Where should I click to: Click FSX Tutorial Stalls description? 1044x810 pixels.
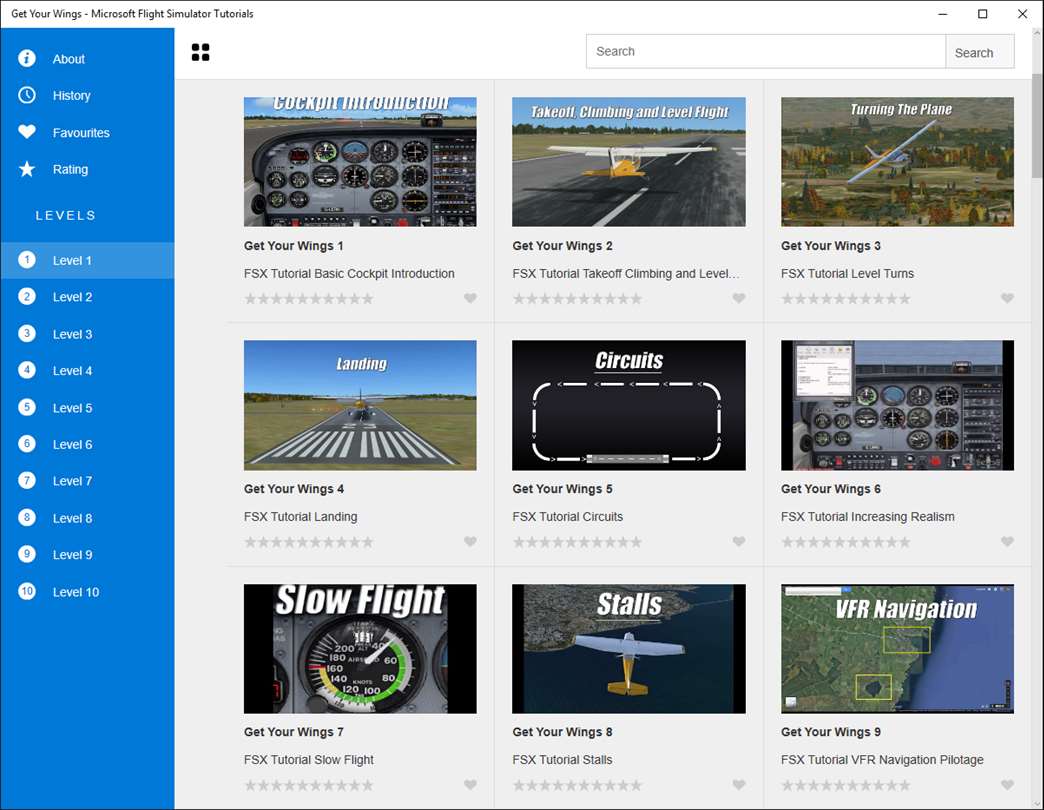(x=562, y=760)
